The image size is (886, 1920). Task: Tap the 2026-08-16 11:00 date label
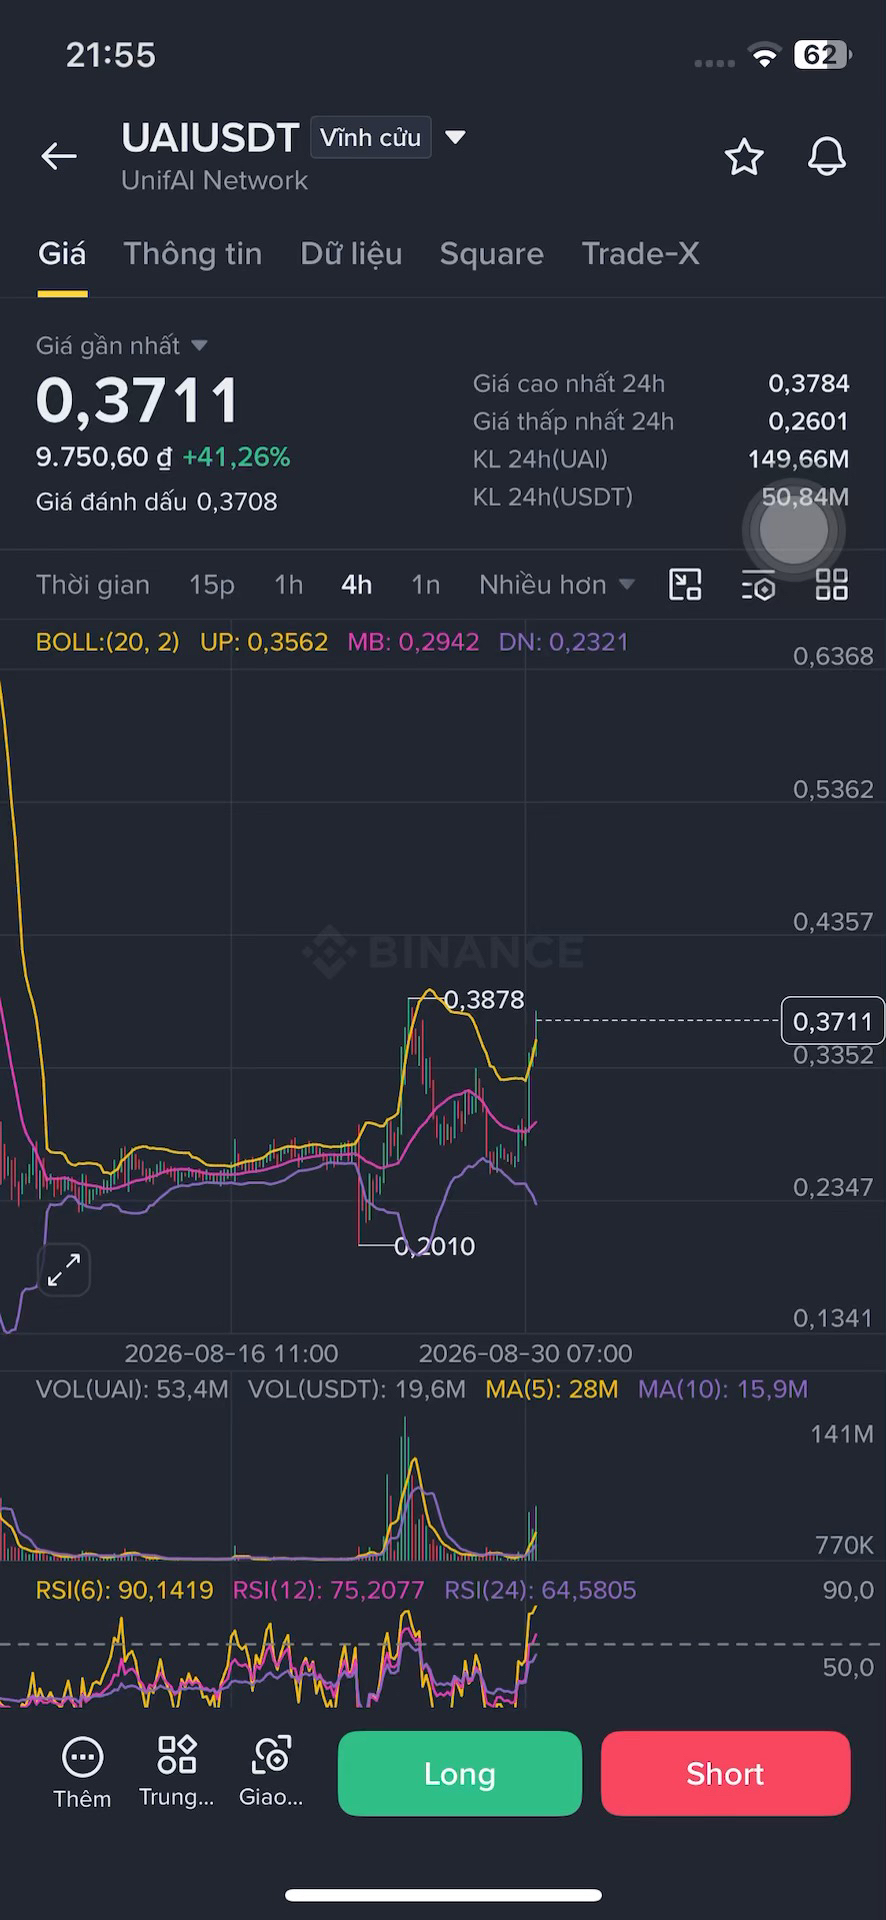(231, 1353)
